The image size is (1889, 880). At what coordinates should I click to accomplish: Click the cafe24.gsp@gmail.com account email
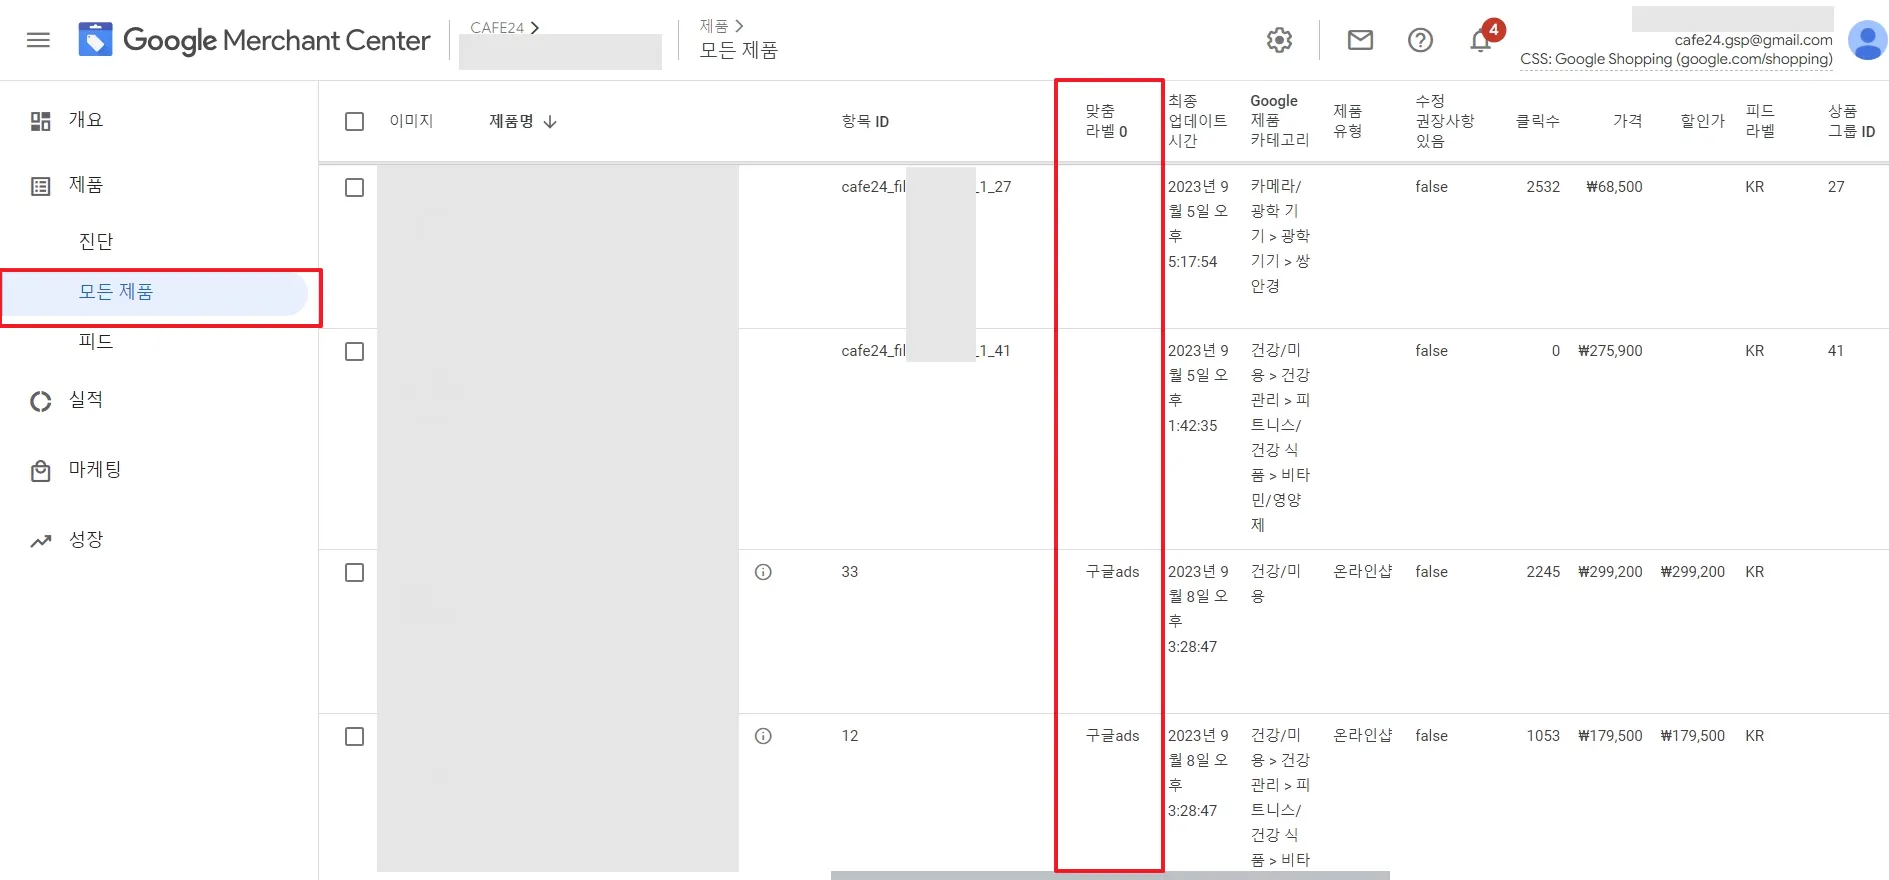click(1753, 40)
